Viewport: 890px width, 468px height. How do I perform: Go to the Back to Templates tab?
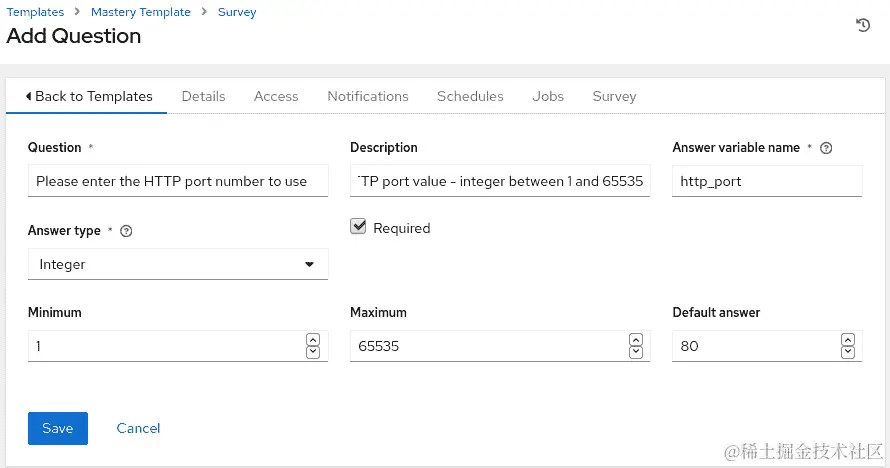click(86, 96)
